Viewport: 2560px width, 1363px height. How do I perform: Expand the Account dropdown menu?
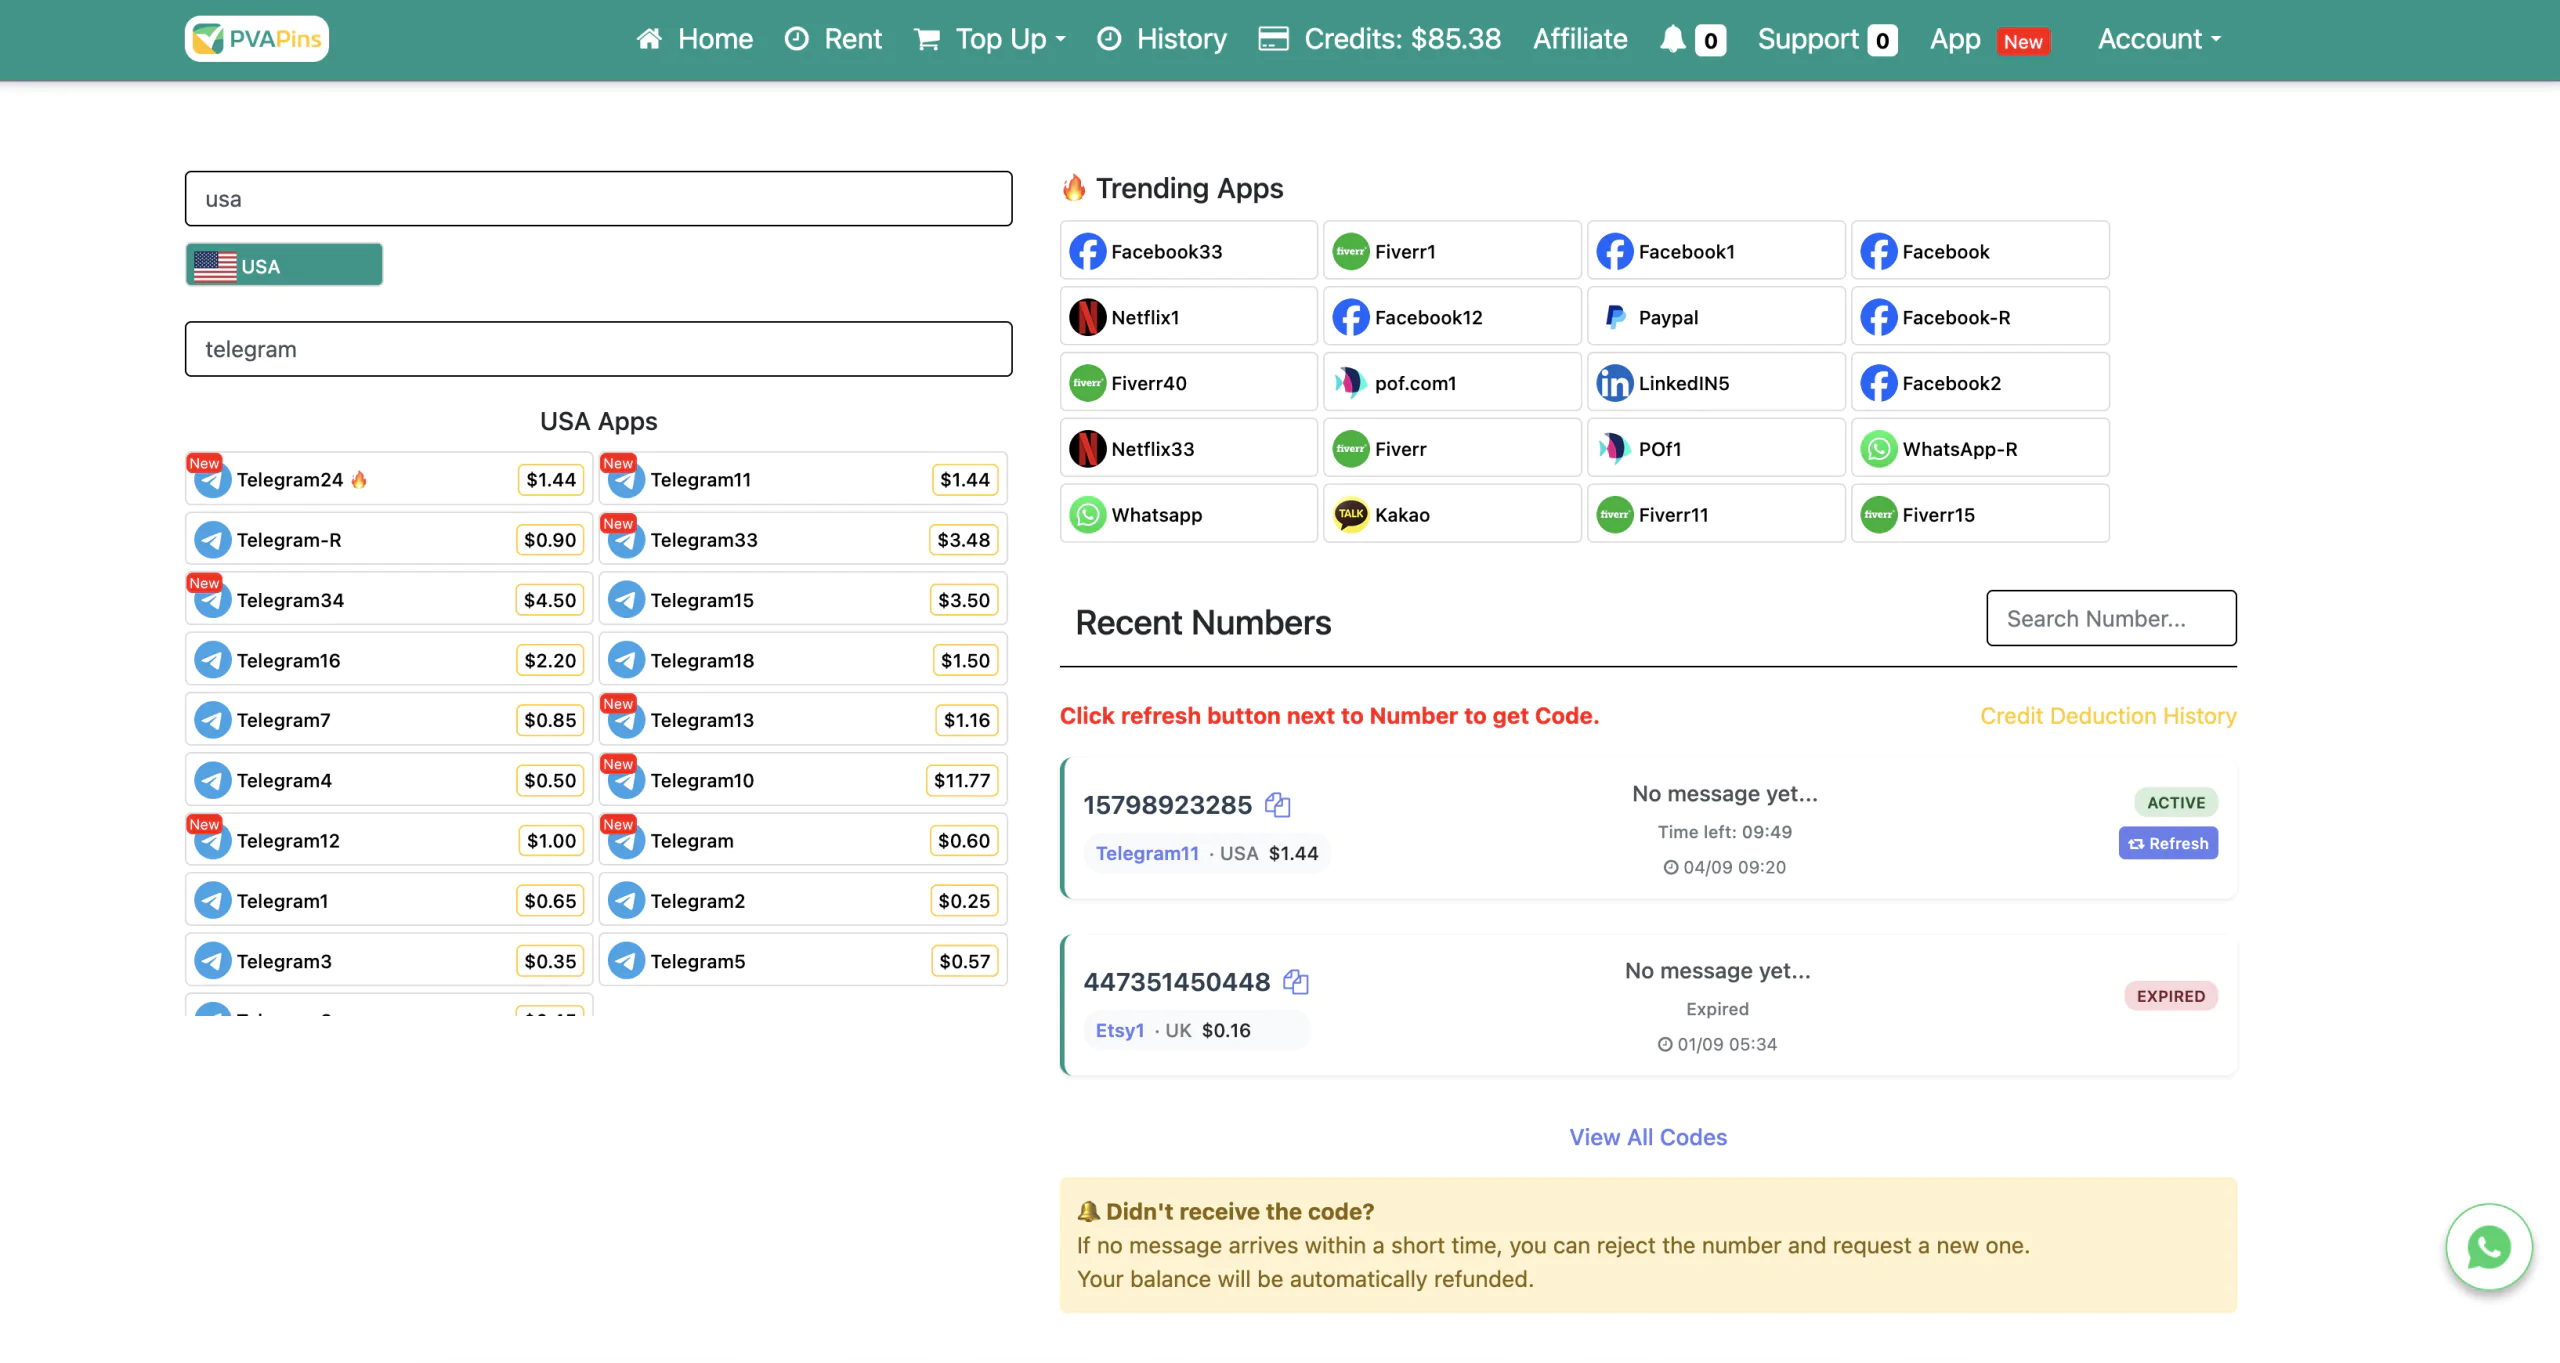(x=2159, y=39)
